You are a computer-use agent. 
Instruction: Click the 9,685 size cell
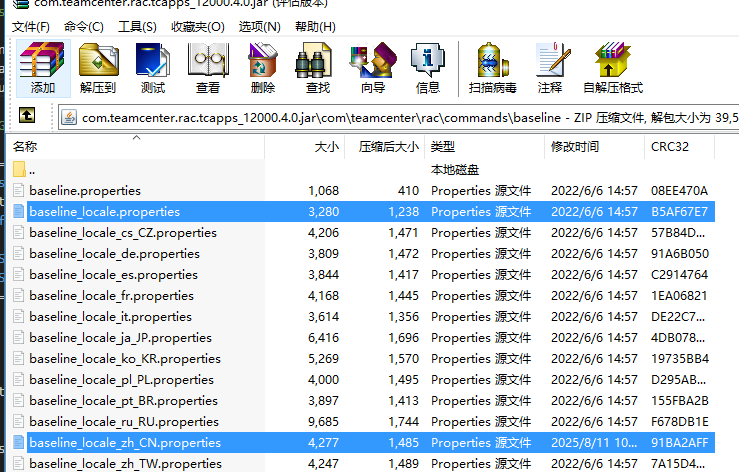tap(323, 422)
